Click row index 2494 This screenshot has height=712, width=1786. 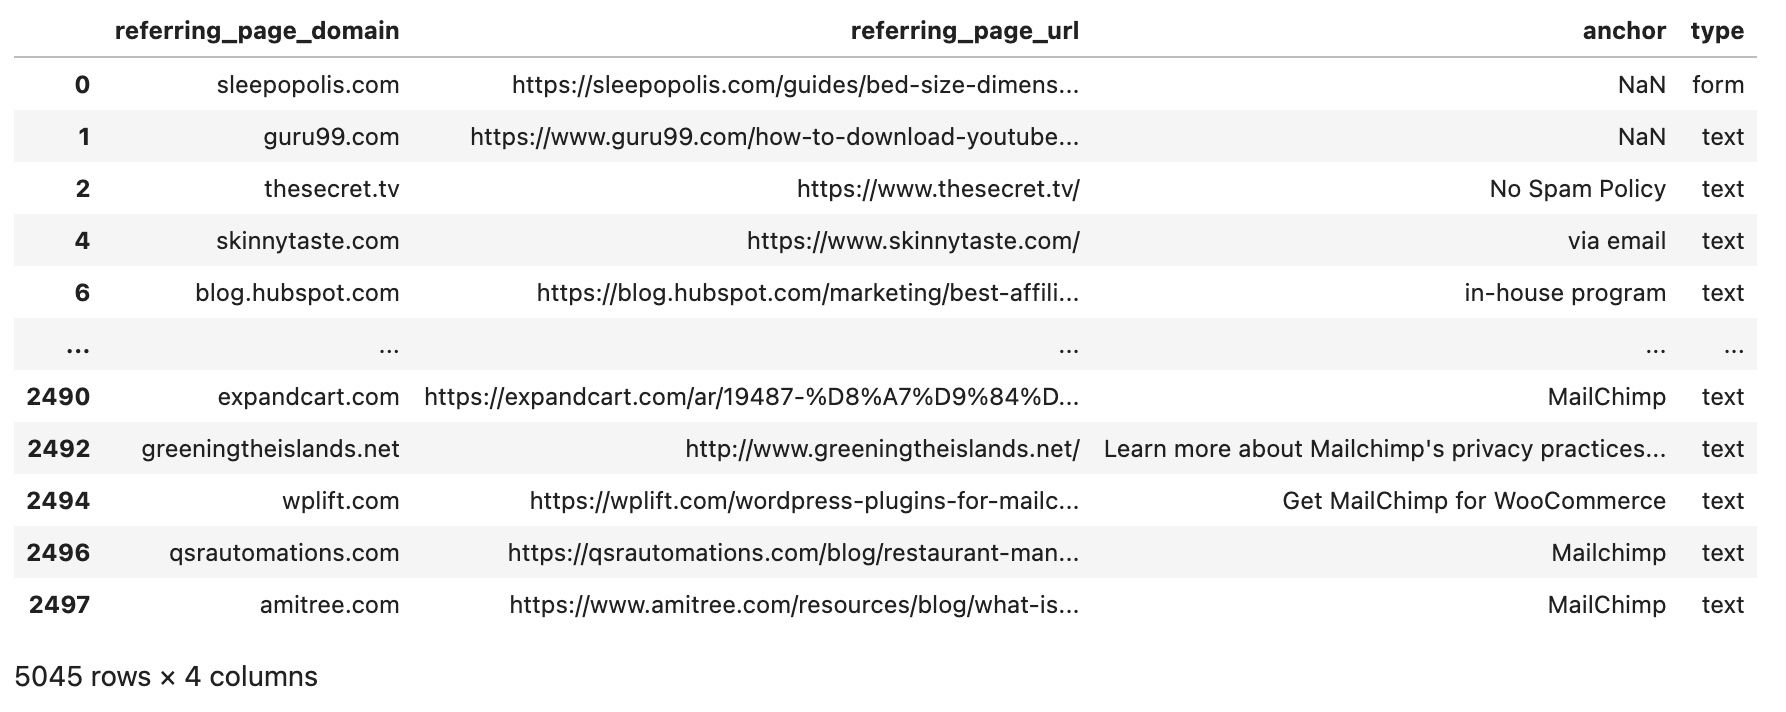pos(58,501)
